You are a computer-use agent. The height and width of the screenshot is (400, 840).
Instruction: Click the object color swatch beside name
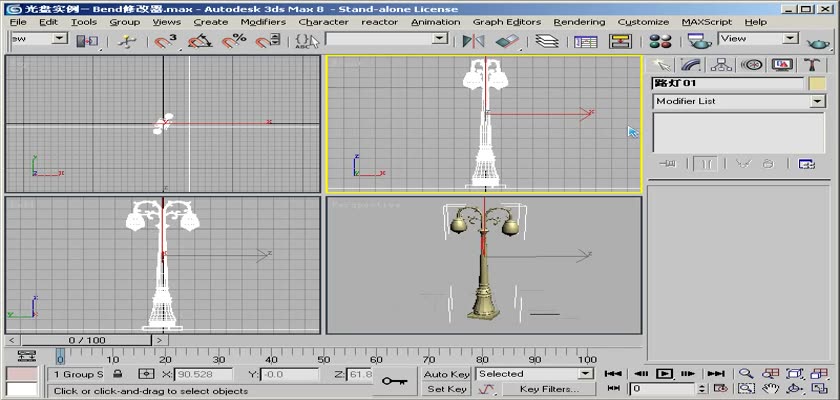point(817,83)
